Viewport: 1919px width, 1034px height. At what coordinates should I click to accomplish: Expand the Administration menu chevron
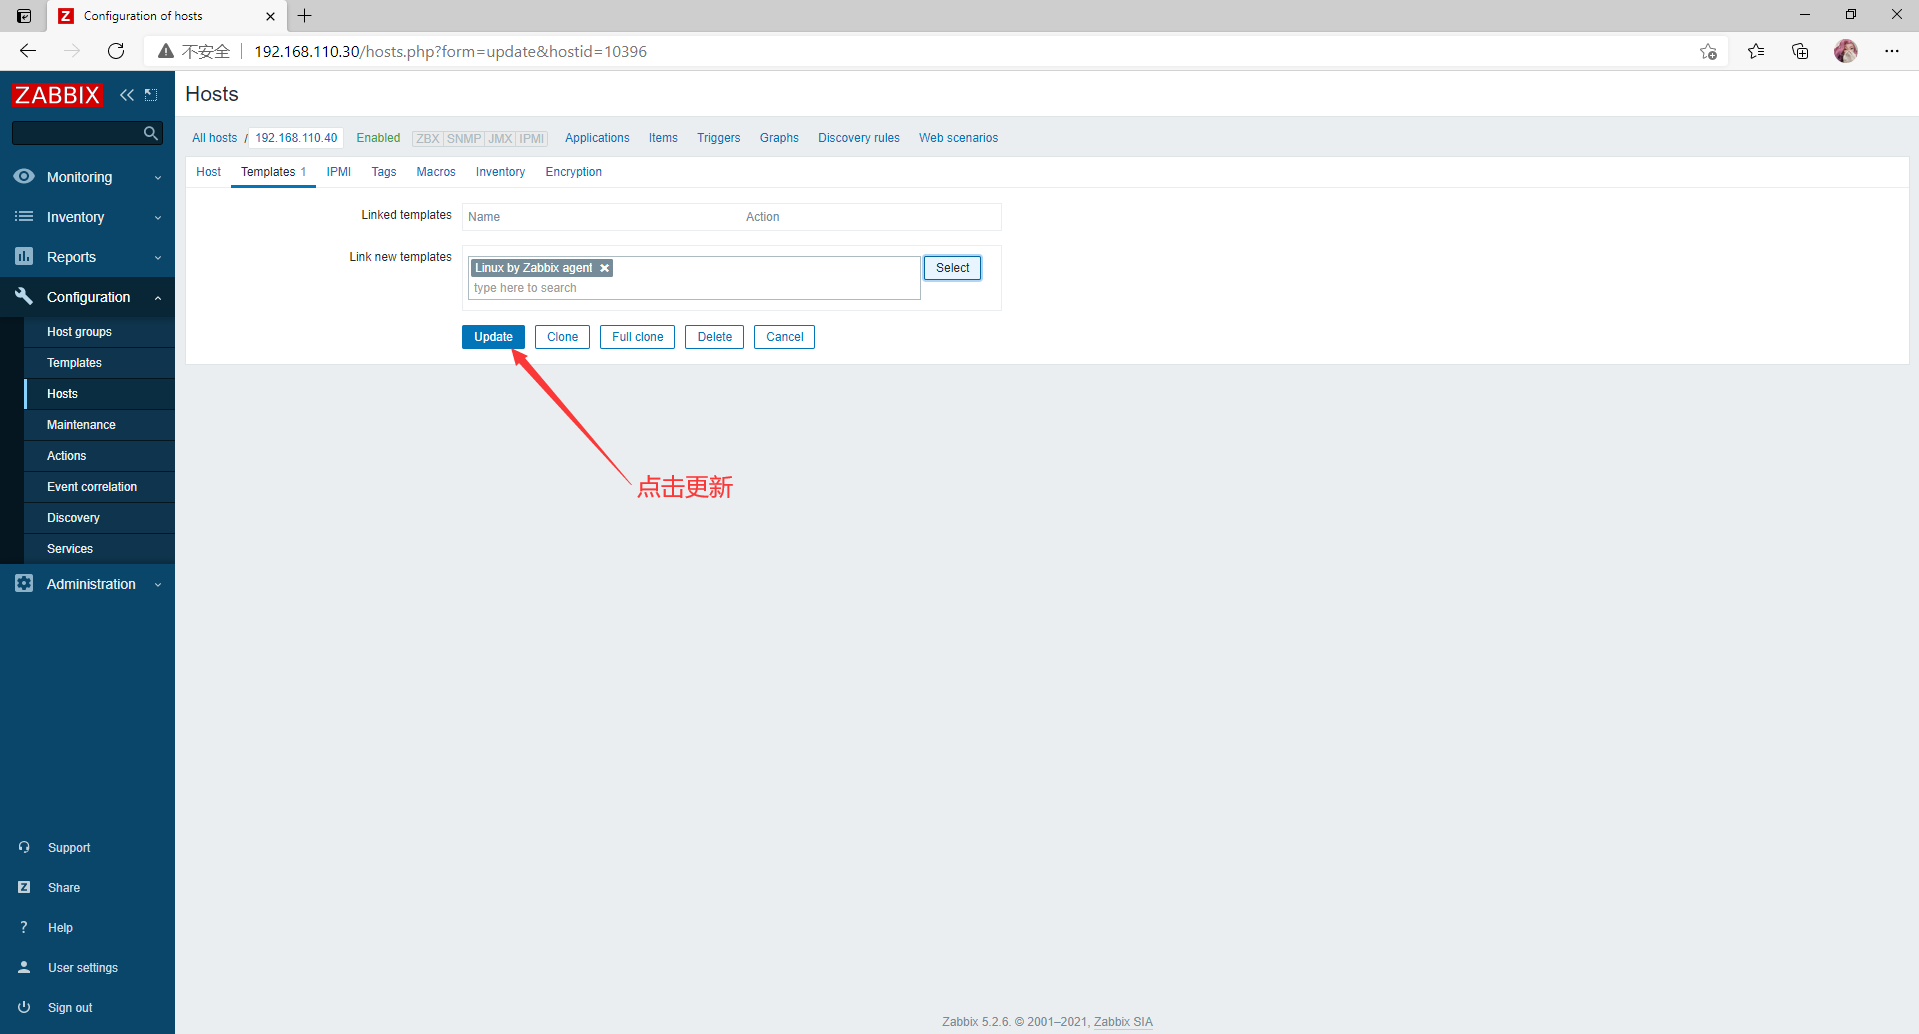coord(158,585)
